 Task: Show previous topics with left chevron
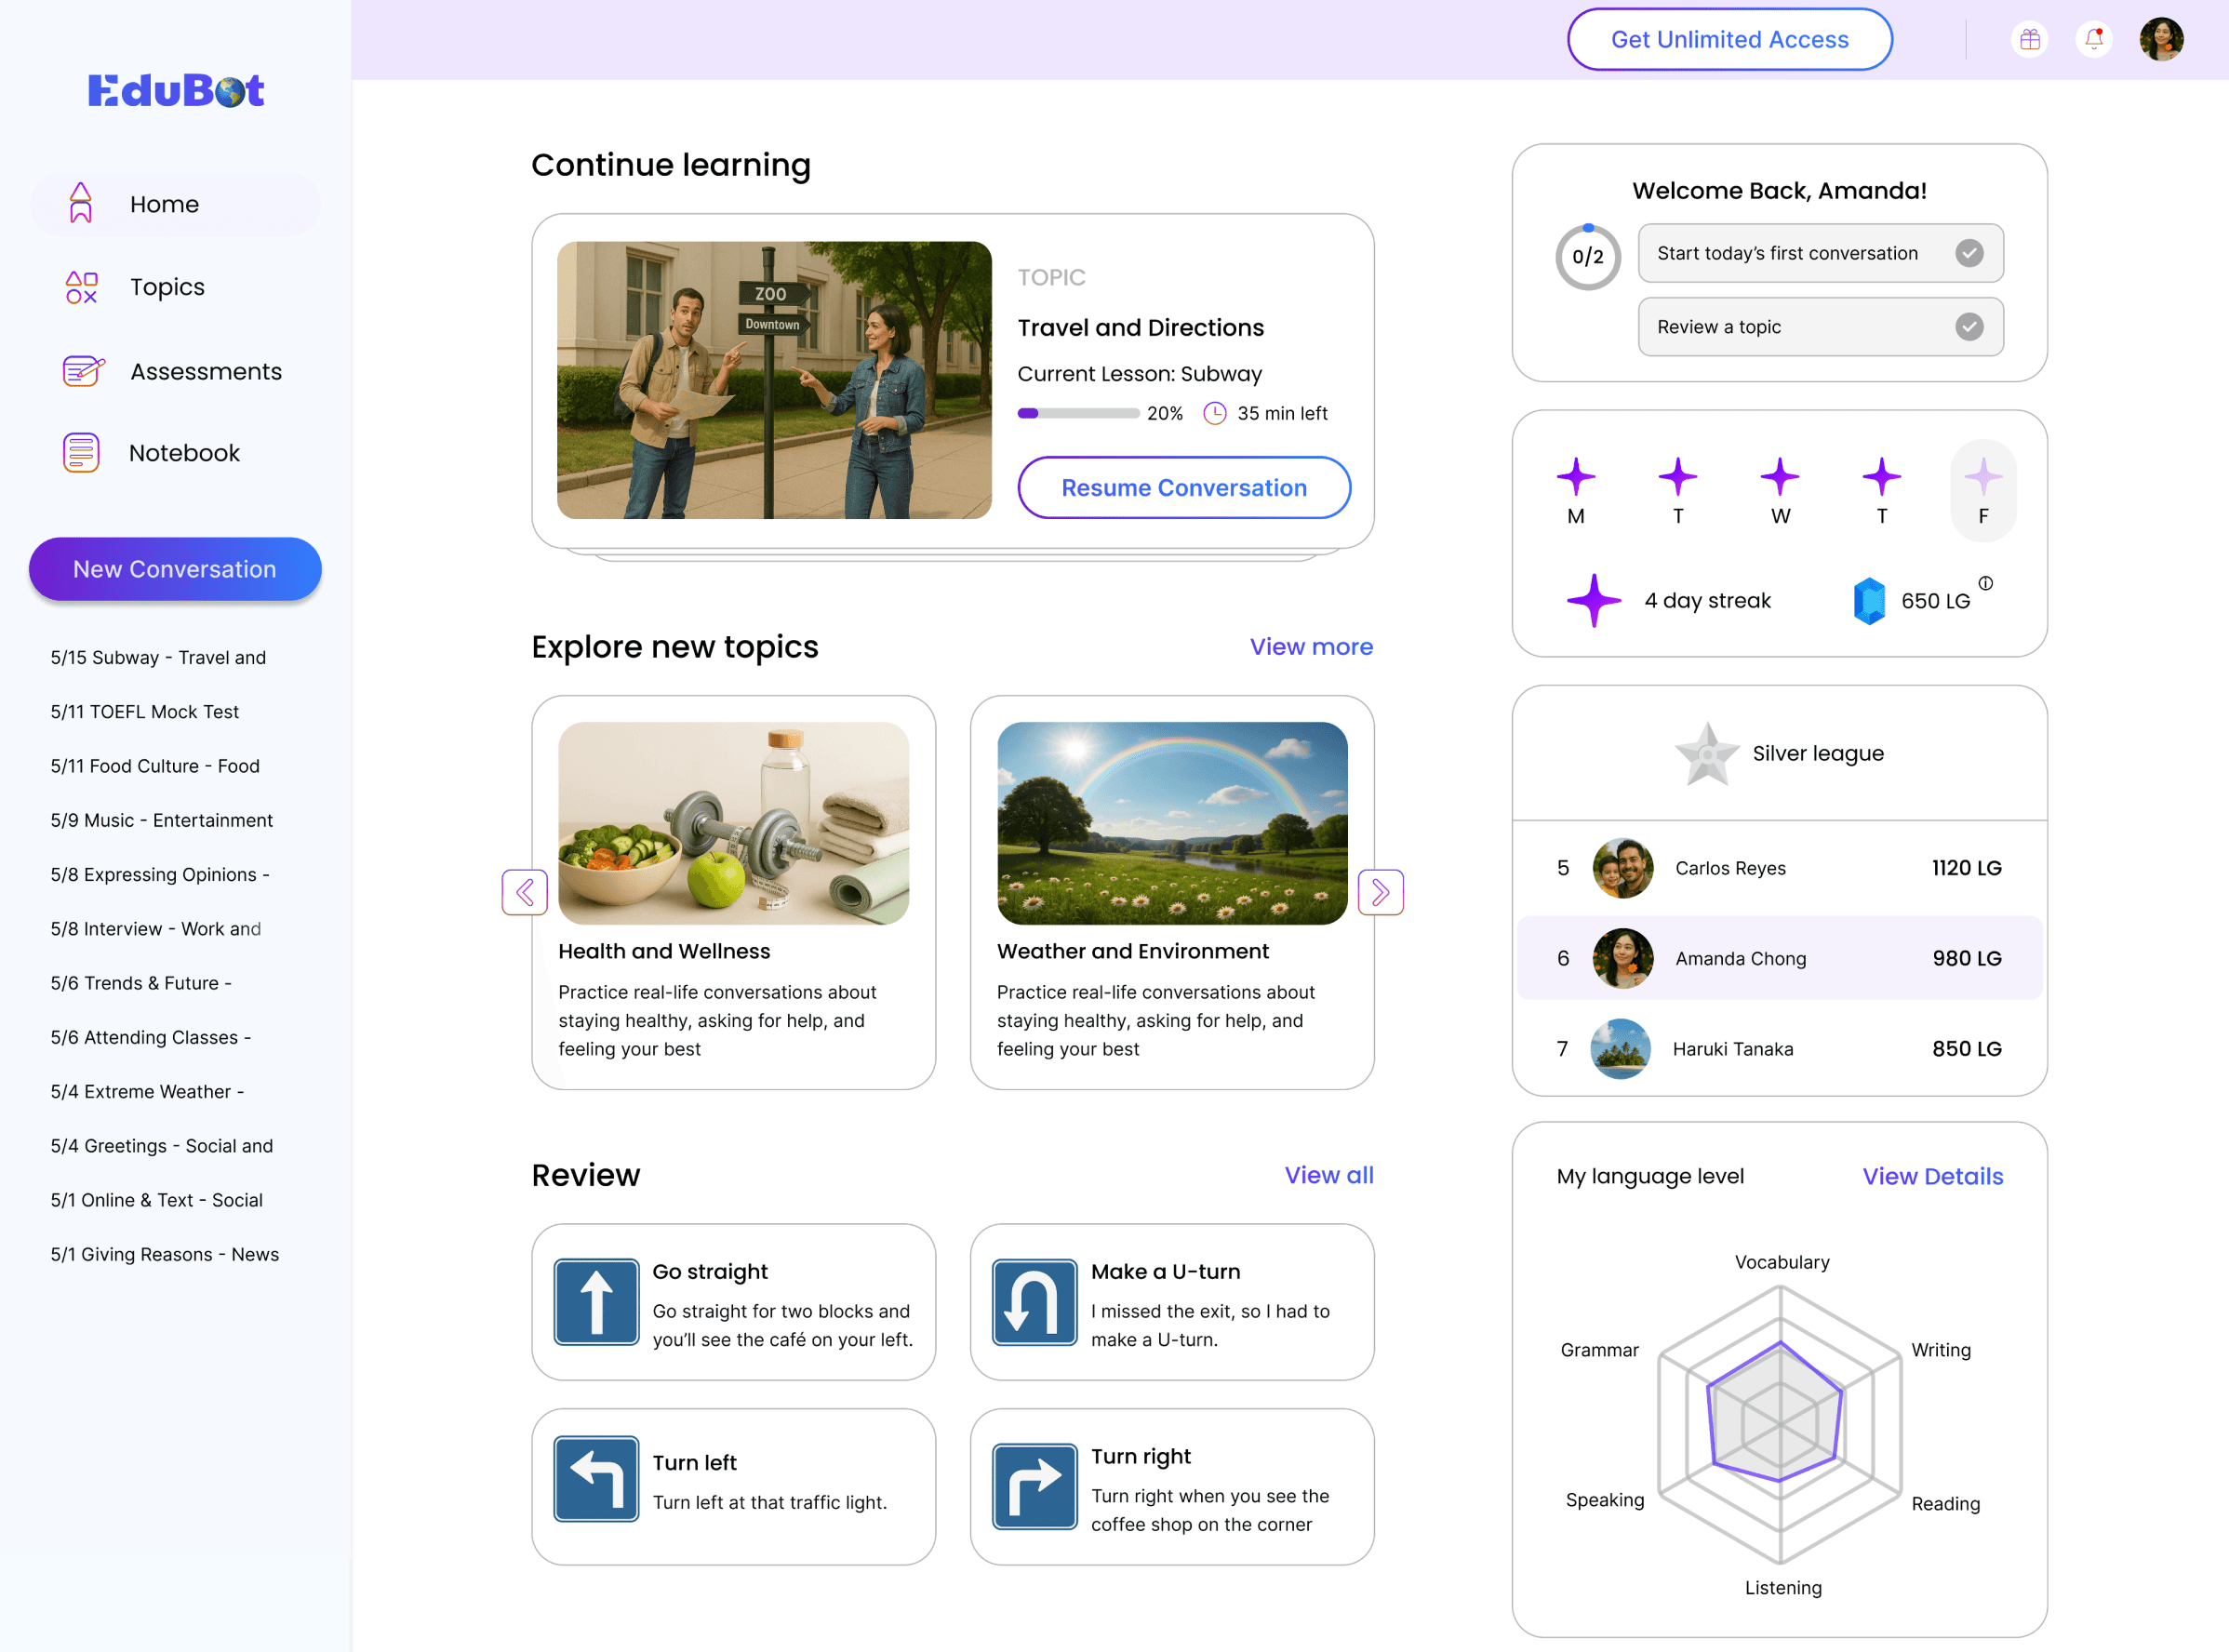point(525,891)
